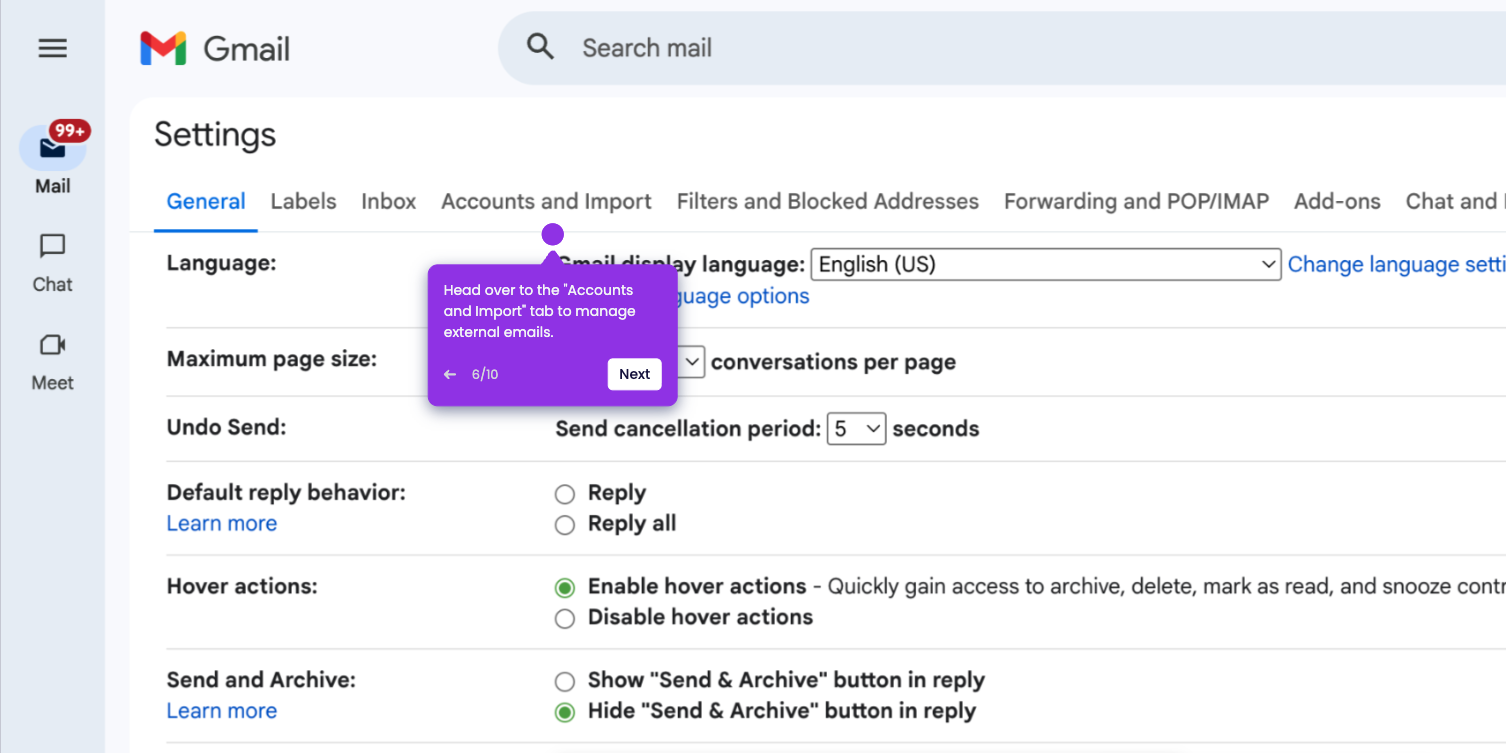Click the Gmail logo
This screenshot has width=1506, height=753.
coord(215,48)
